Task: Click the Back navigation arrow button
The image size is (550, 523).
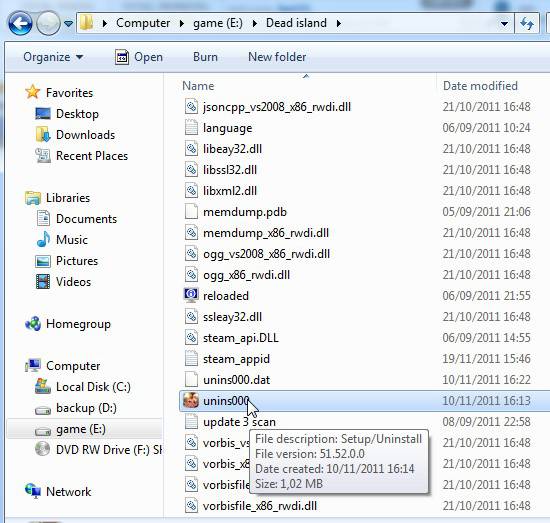Action: [20, 24]
